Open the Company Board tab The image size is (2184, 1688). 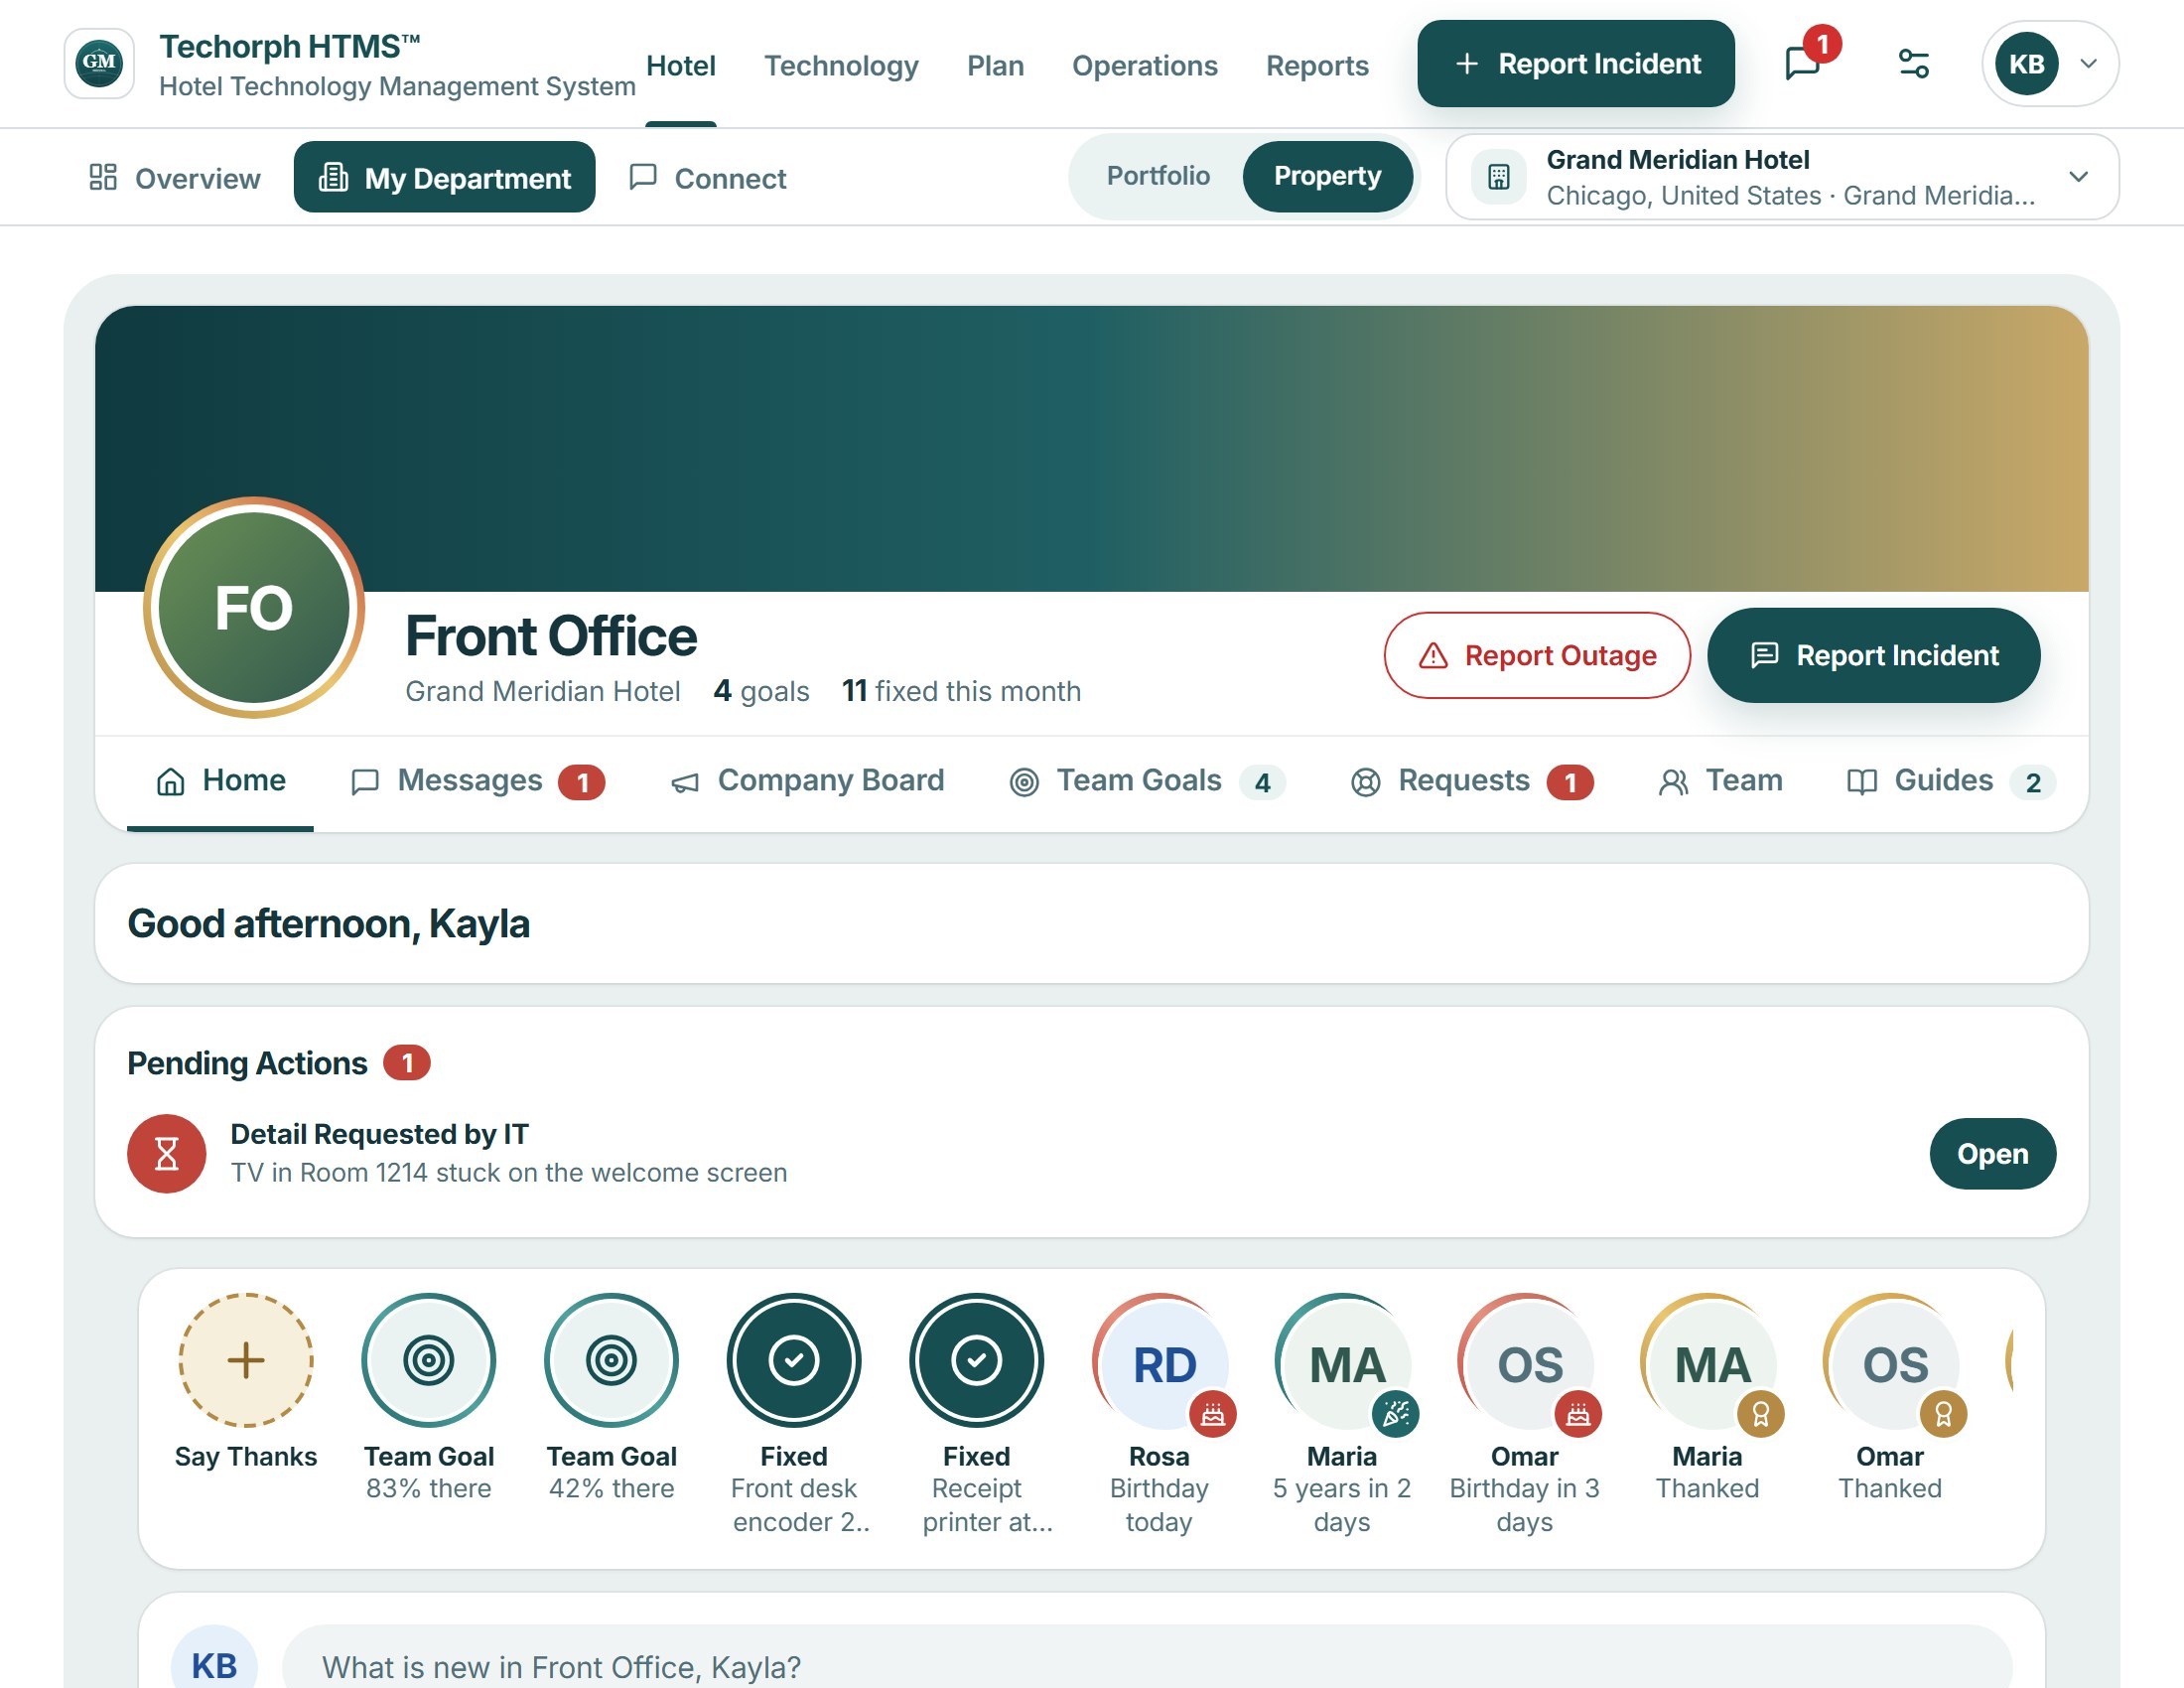point(807,781)
